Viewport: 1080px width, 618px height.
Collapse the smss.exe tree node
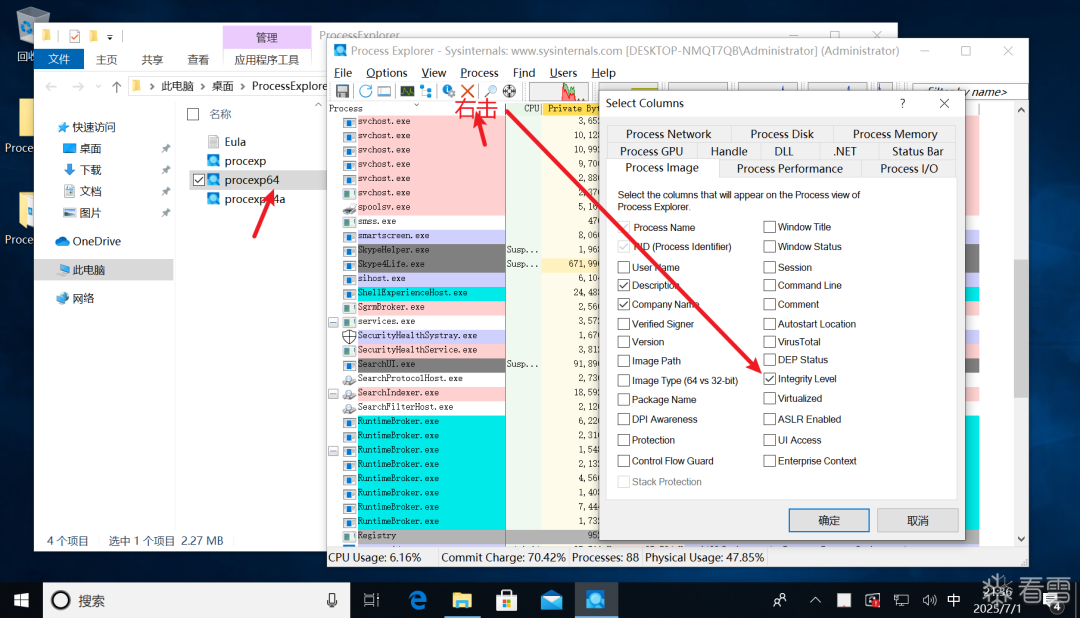pos(332,221)
